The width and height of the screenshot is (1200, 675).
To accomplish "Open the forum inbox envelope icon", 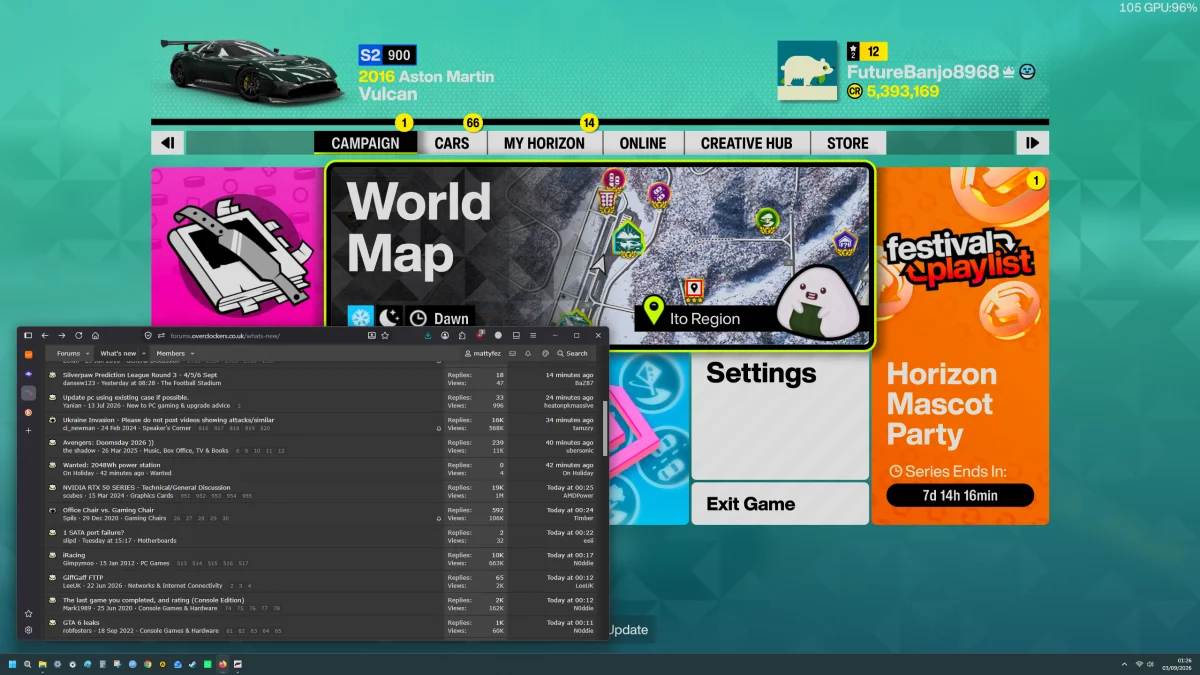I will 512,353.
